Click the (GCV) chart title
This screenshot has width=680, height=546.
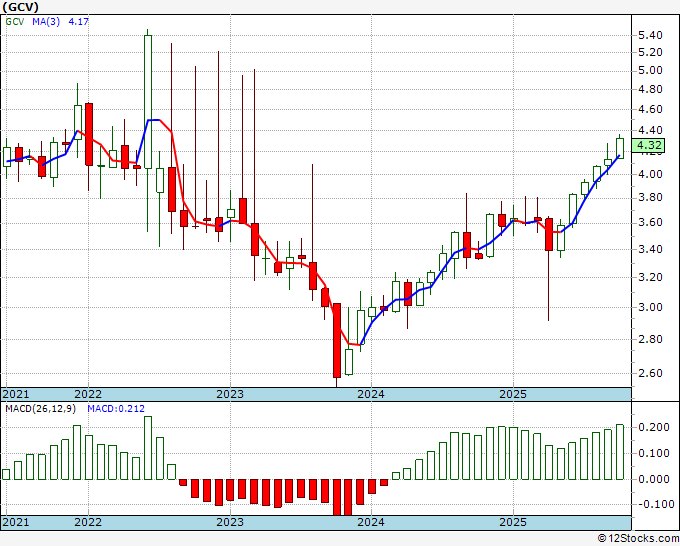pyautogui.click(x=20, y=7)
